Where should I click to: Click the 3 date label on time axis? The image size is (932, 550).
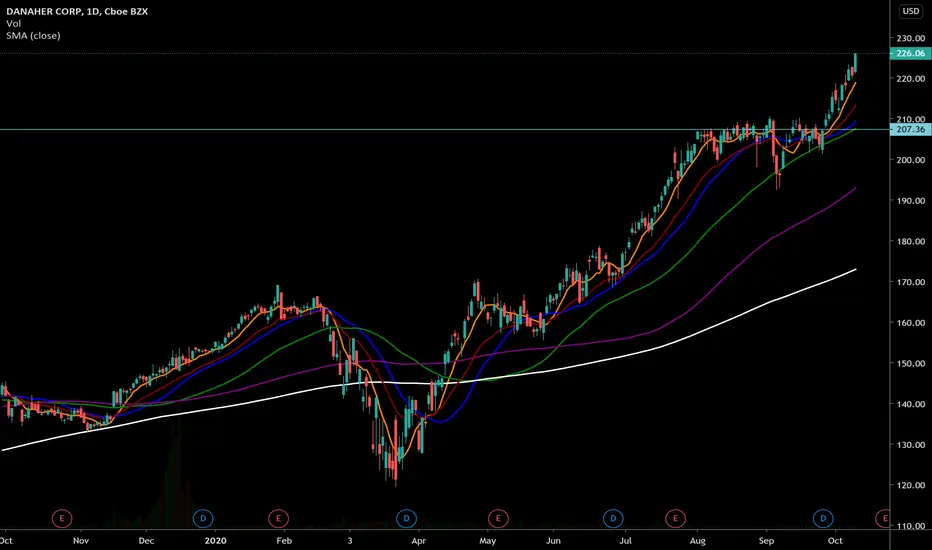point(350,540)
